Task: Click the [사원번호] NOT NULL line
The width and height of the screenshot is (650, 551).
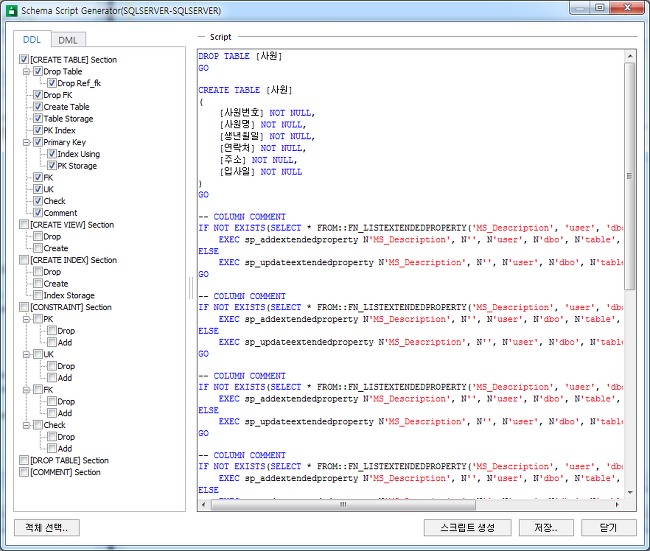Action: (267, 113)
